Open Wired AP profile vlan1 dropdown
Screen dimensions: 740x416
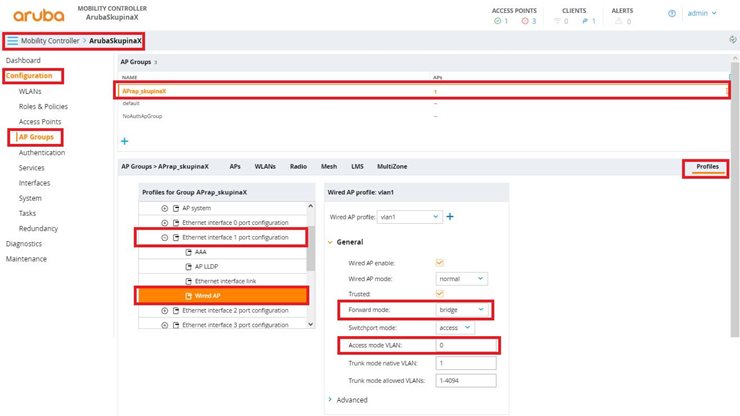[x=410, y=217]
